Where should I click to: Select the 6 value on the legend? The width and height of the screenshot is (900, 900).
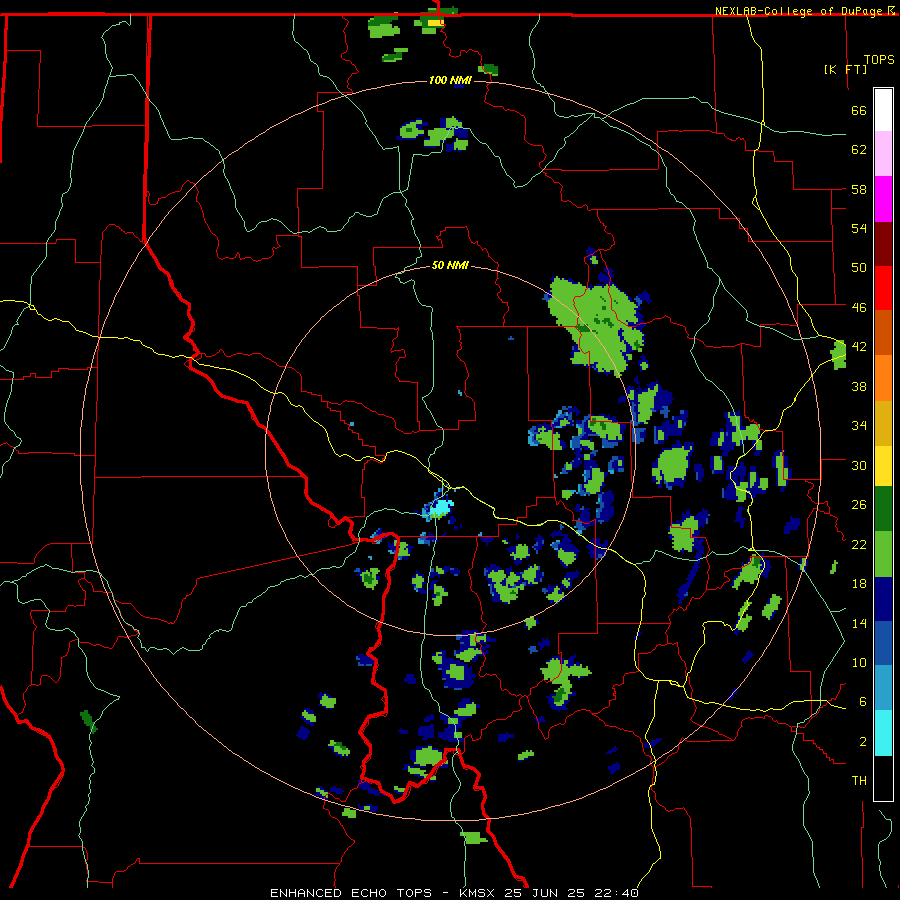pos(862,702)
